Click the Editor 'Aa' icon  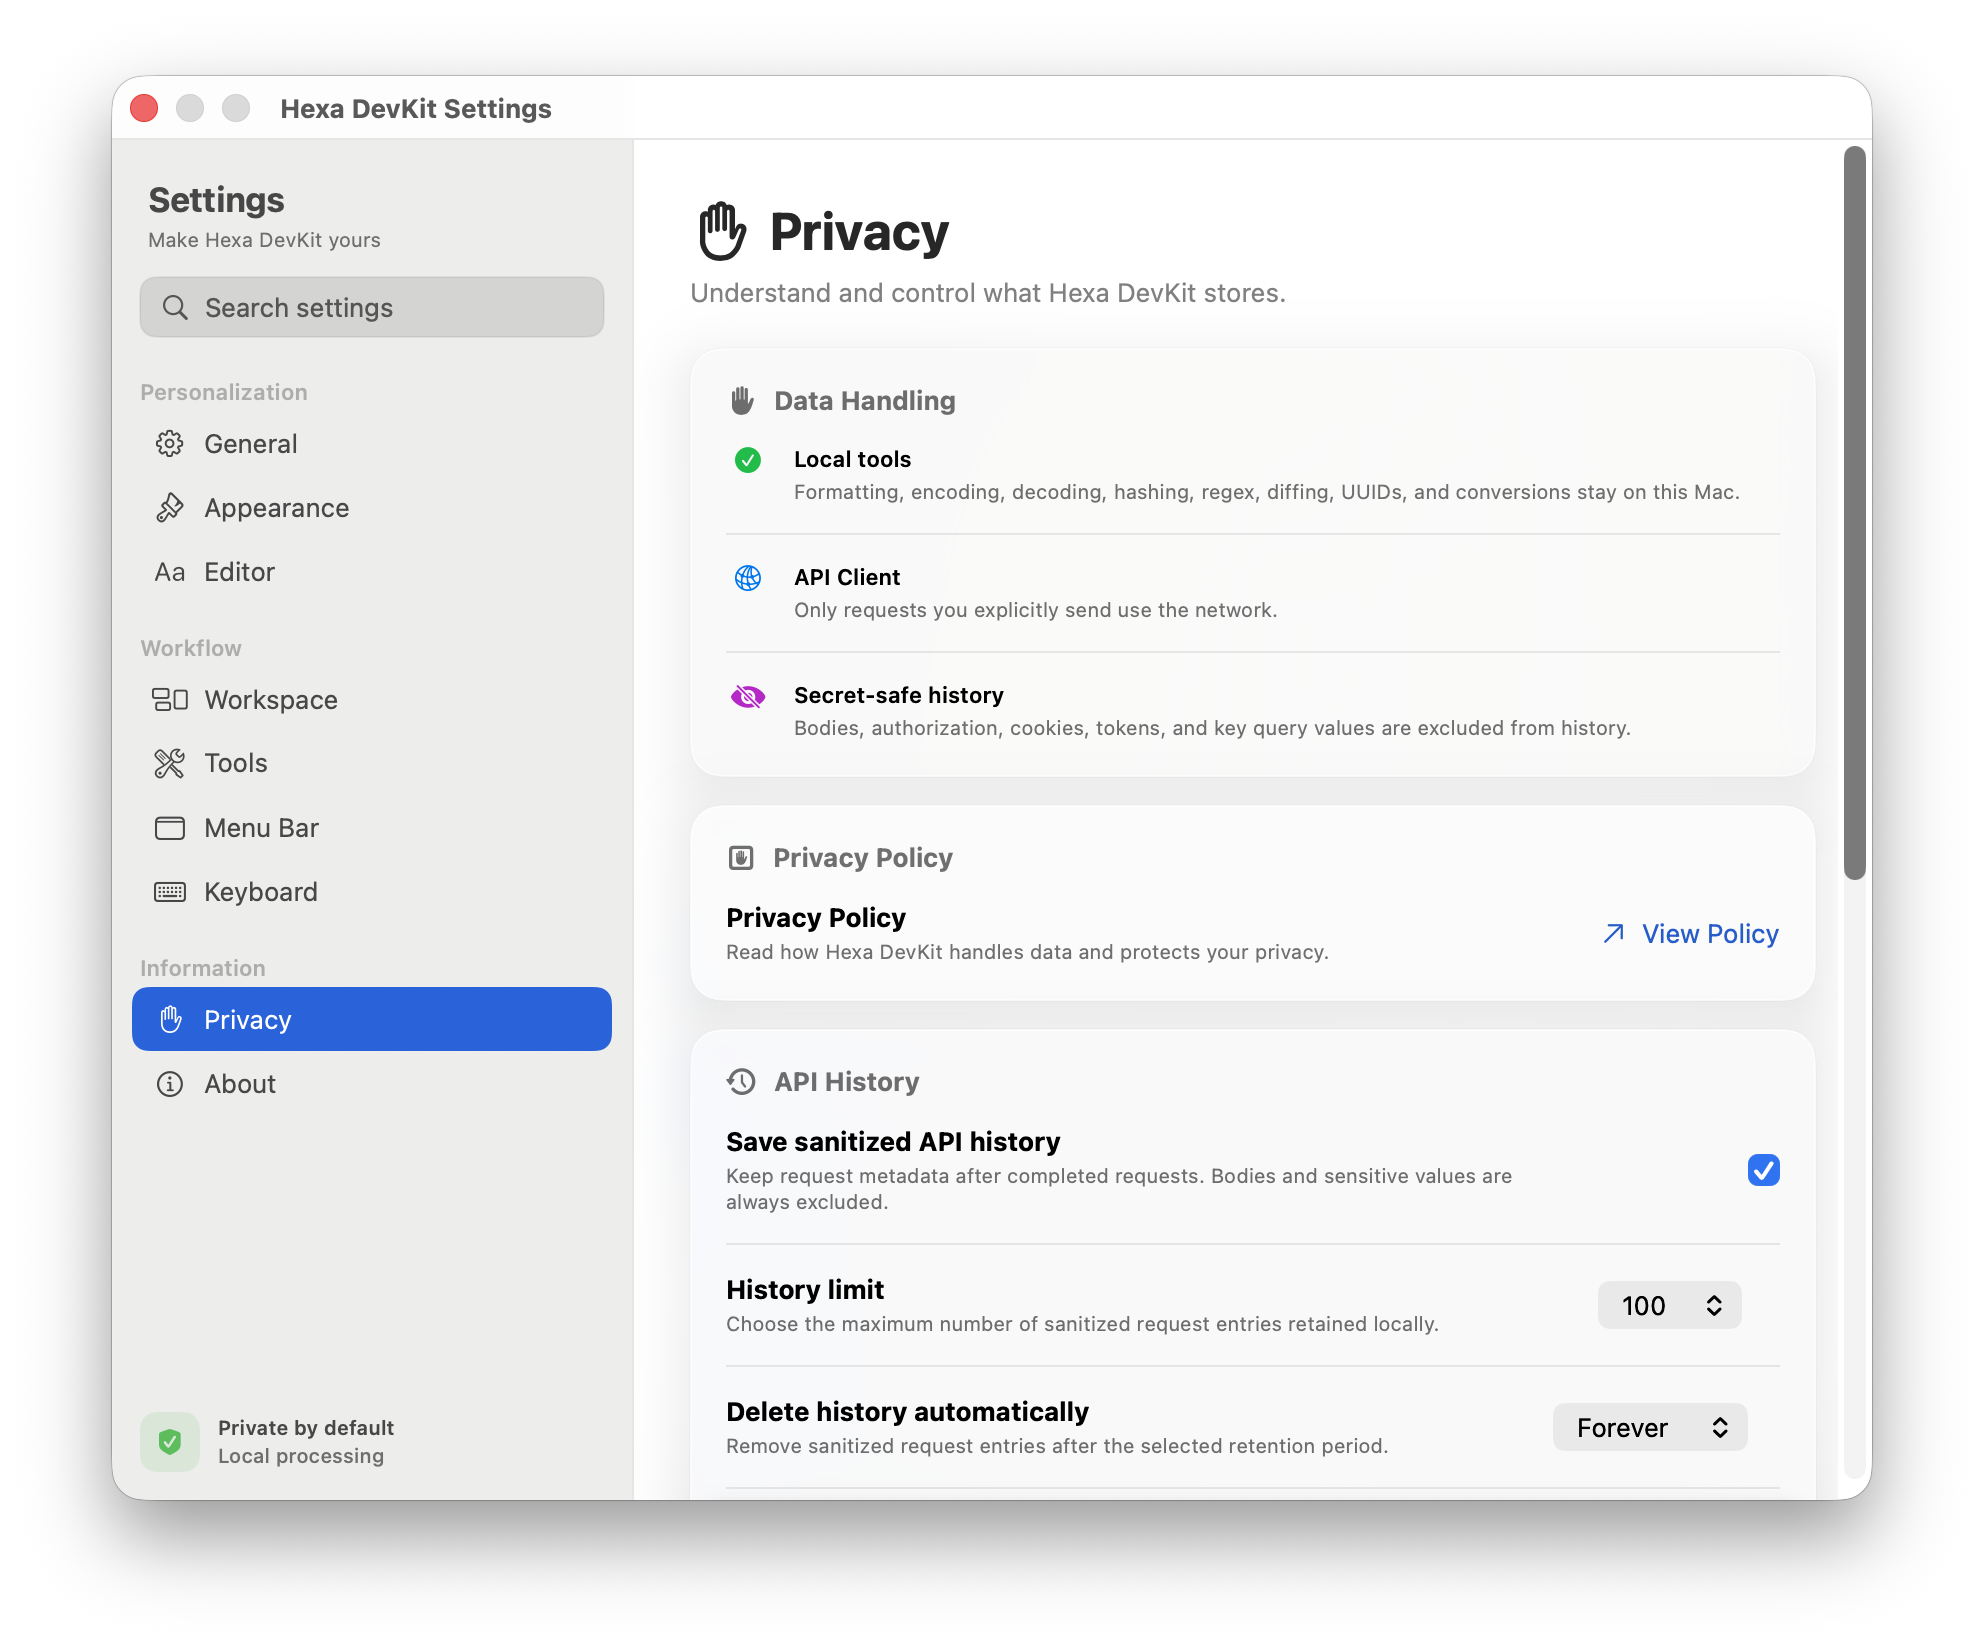(170, 572)
